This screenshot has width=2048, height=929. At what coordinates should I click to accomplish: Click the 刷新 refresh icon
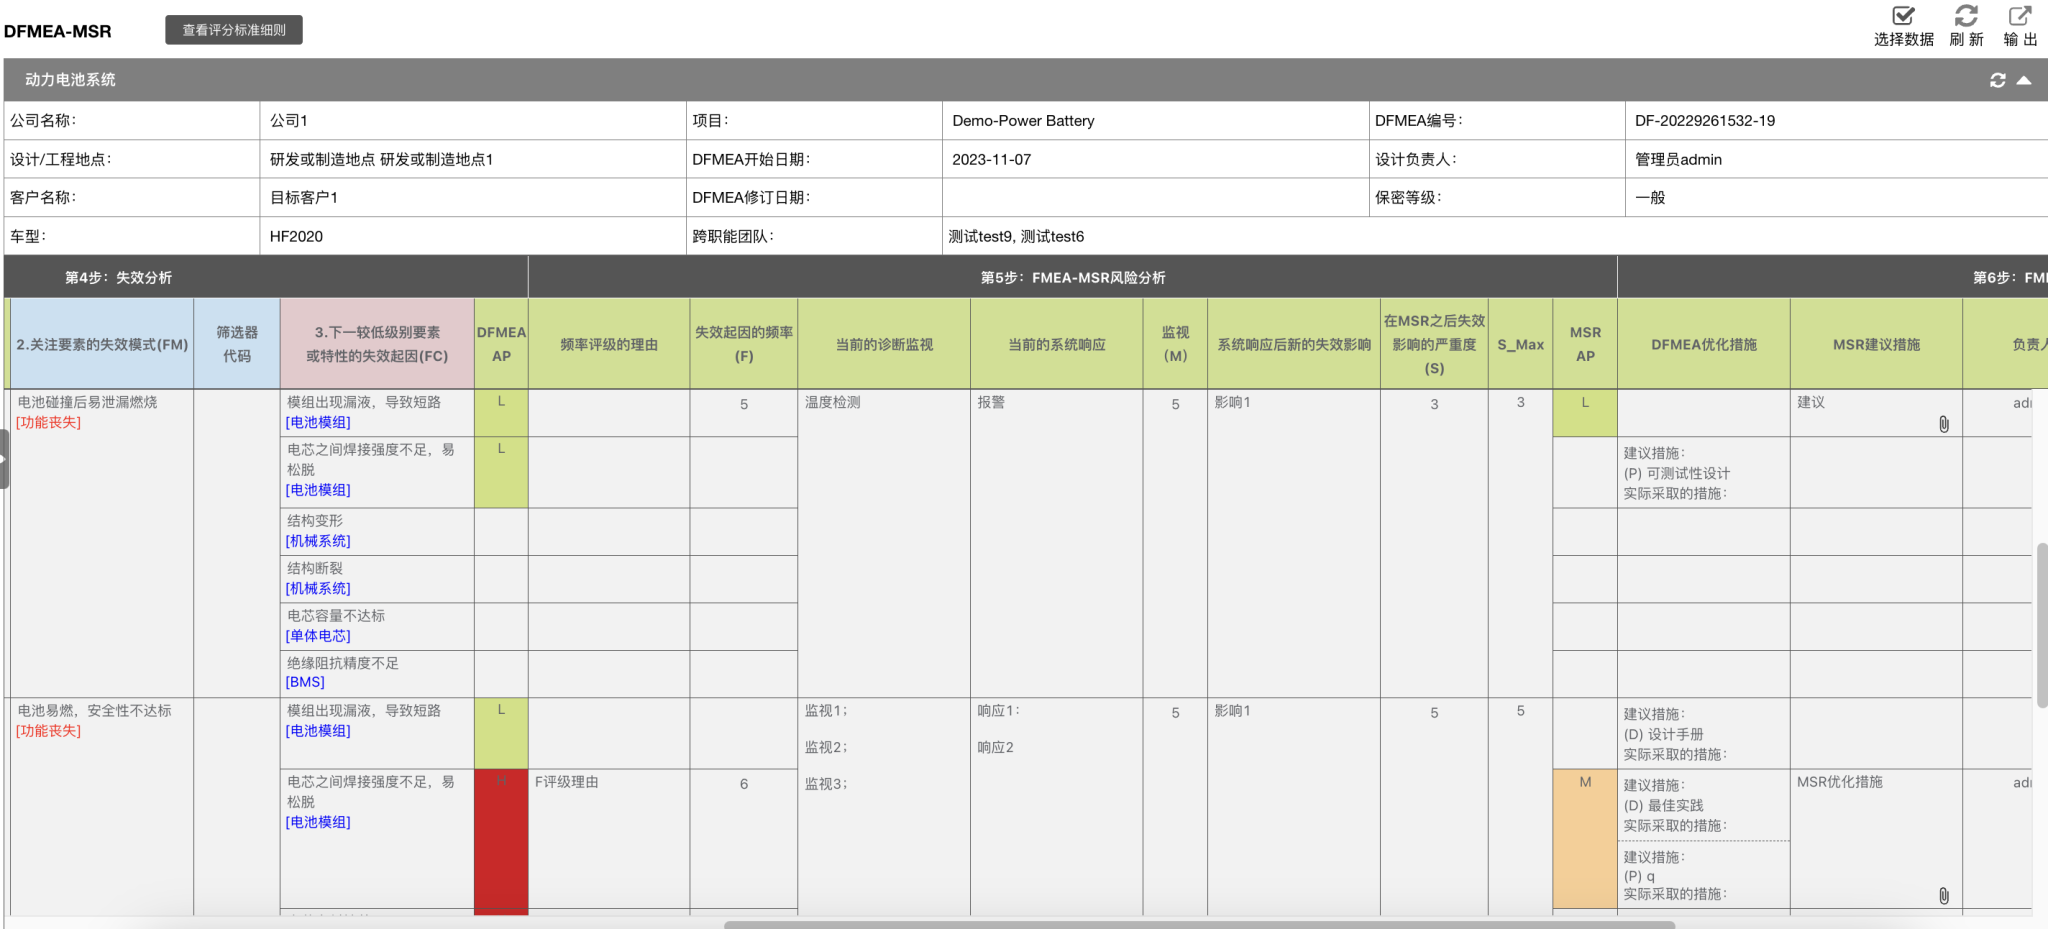click(1966, 17)
